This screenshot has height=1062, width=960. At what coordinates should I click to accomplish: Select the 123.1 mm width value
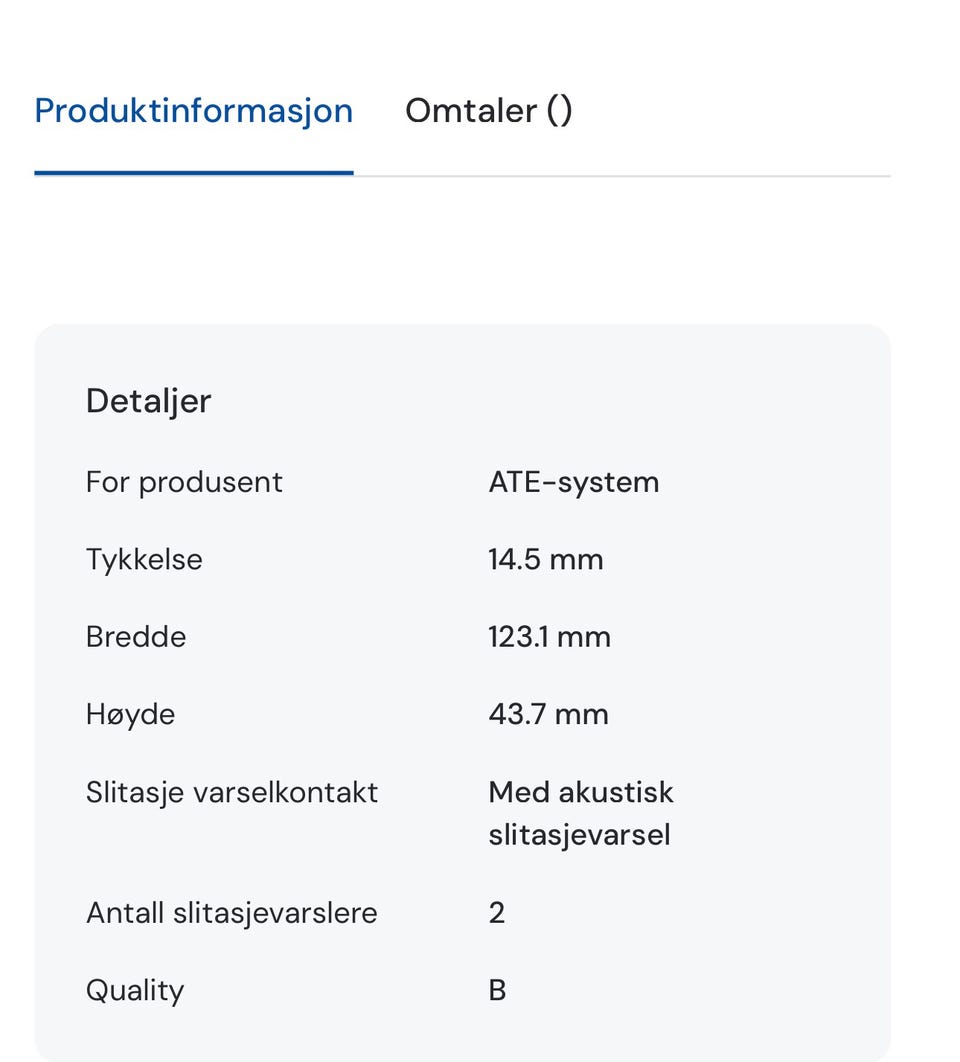[549, 637]
